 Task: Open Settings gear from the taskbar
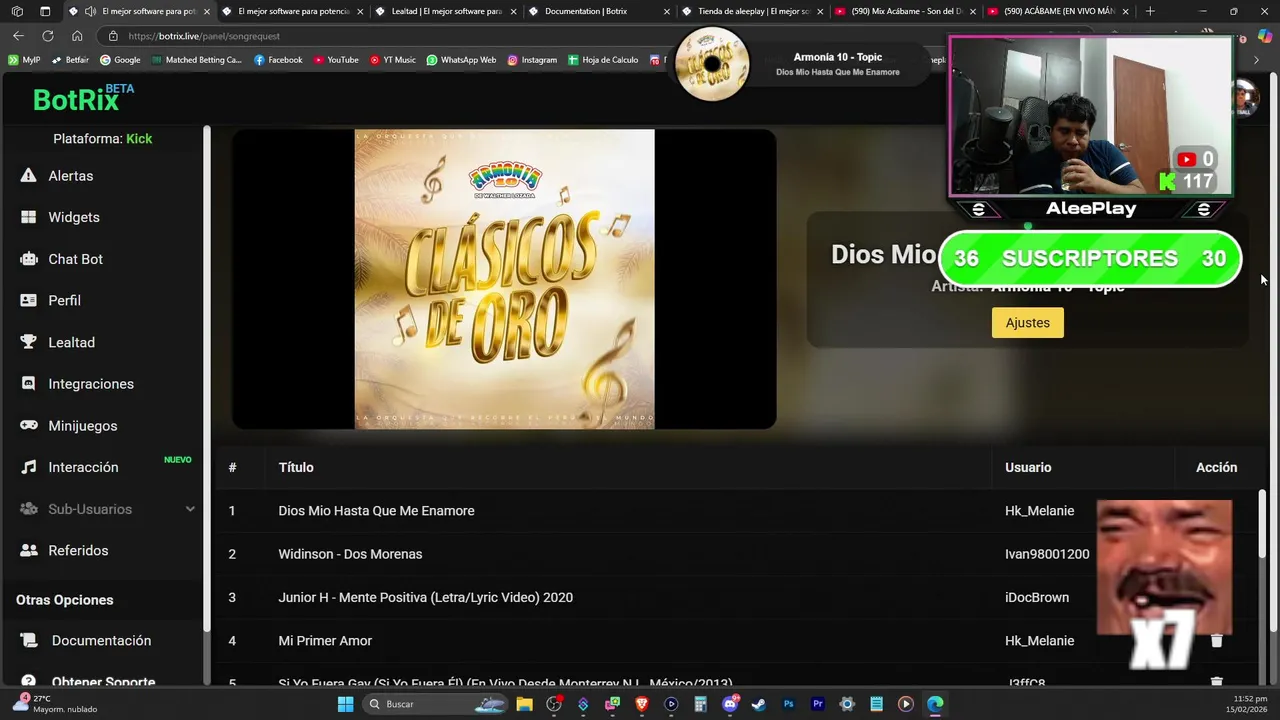pyautogui.click(x=847, y=704)
